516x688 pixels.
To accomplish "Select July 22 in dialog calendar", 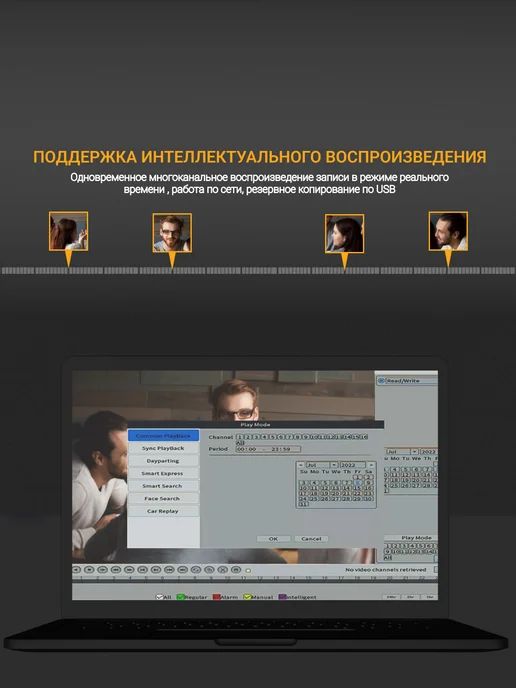I will click(358, 494).
